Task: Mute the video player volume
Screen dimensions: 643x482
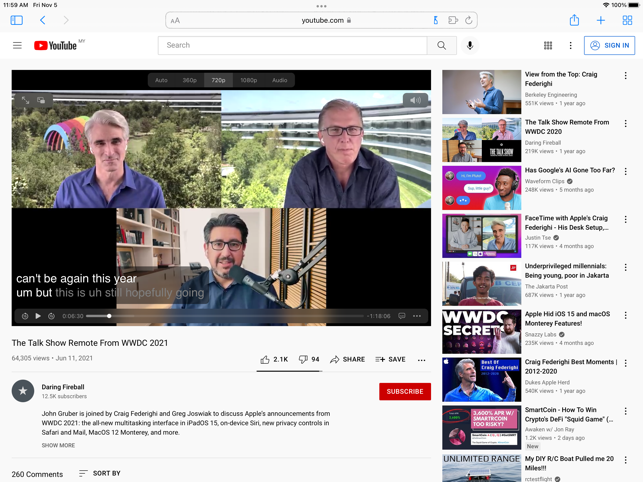Action: coord(414,100)
